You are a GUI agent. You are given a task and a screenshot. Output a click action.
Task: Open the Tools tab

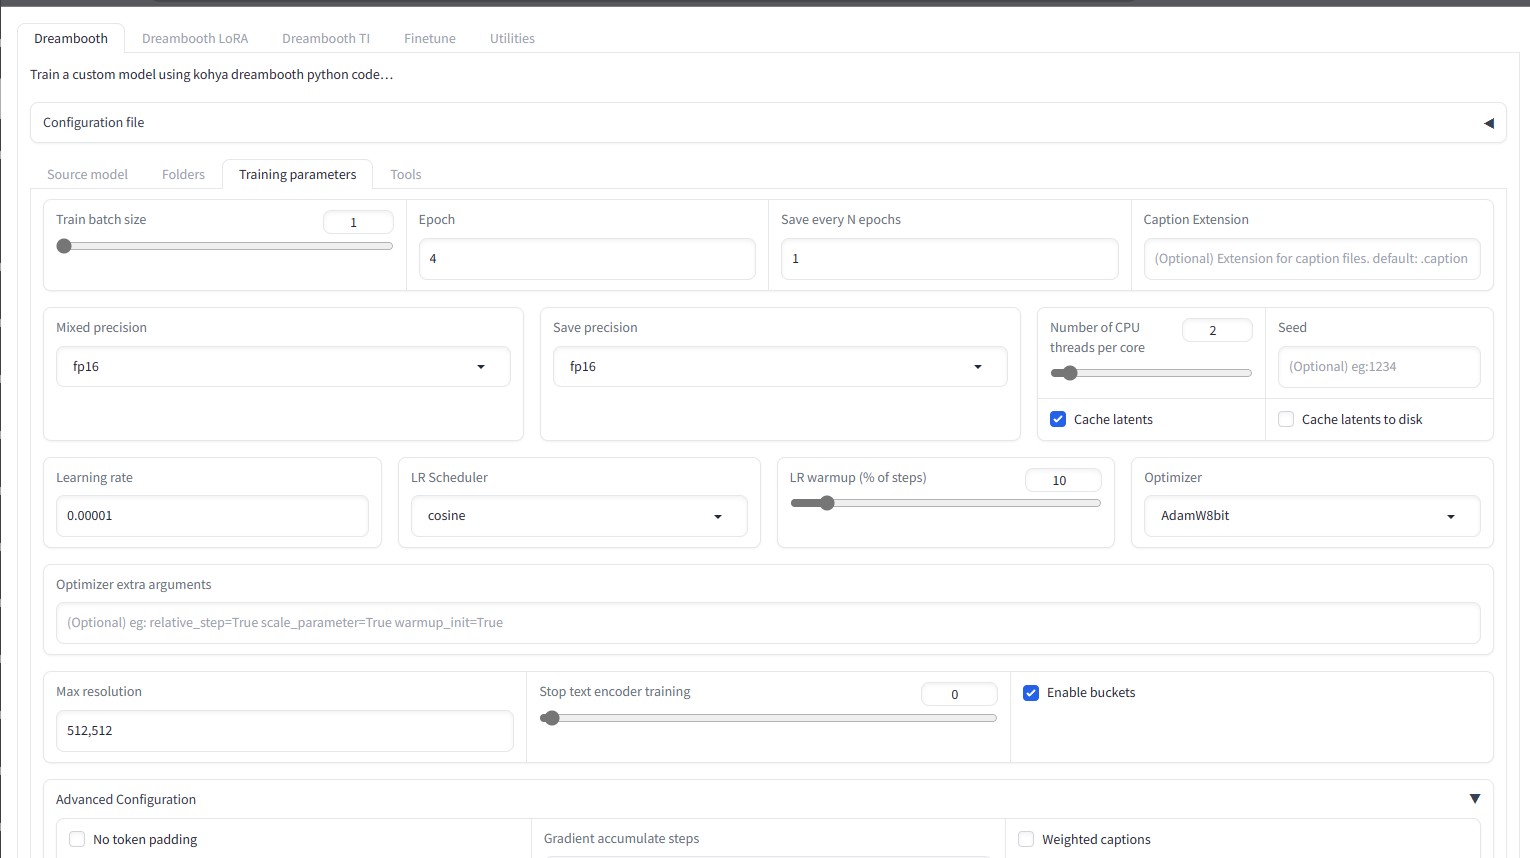pyautogui.click(x=406, y=174)
